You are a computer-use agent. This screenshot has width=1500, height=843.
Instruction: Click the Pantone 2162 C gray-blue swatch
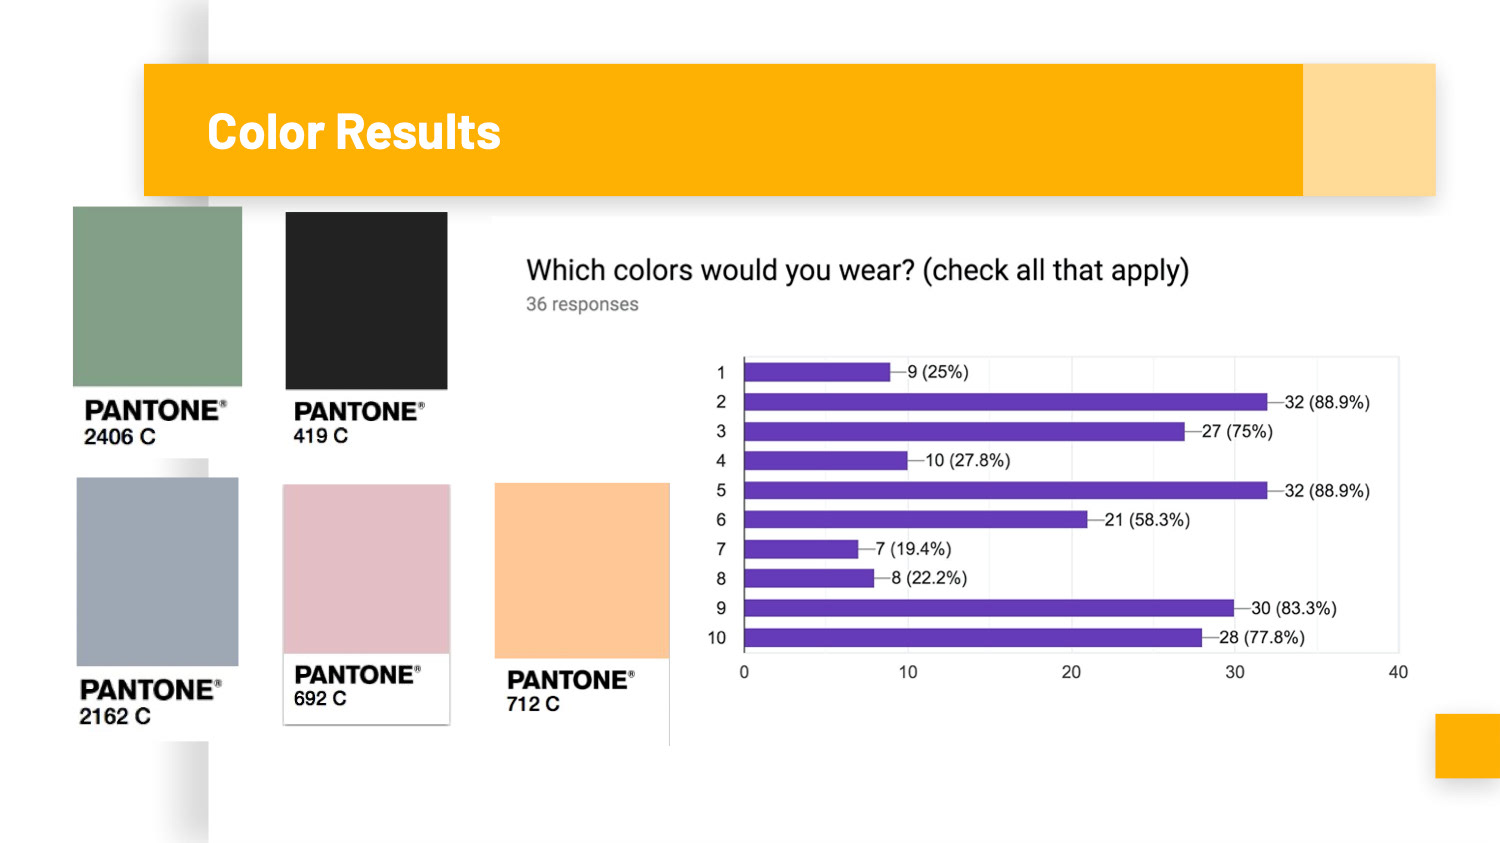coord(157,571)
